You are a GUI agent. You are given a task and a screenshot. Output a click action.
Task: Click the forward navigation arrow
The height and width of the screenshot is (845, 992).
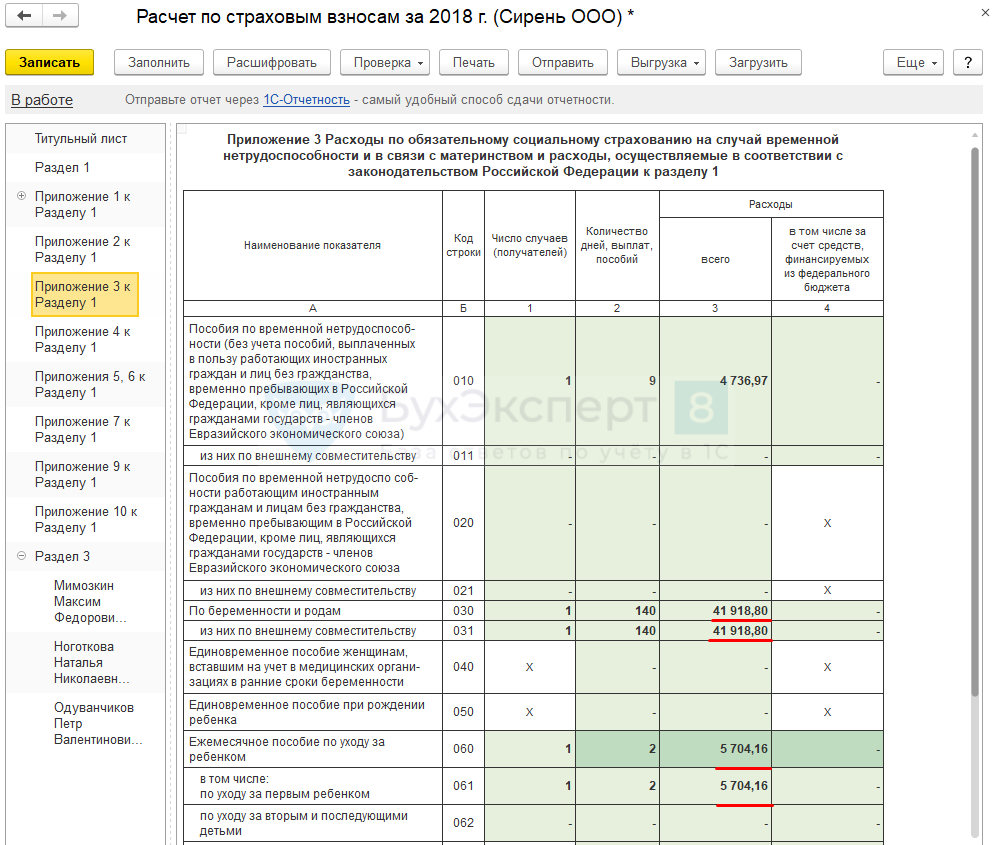point(60,17)
